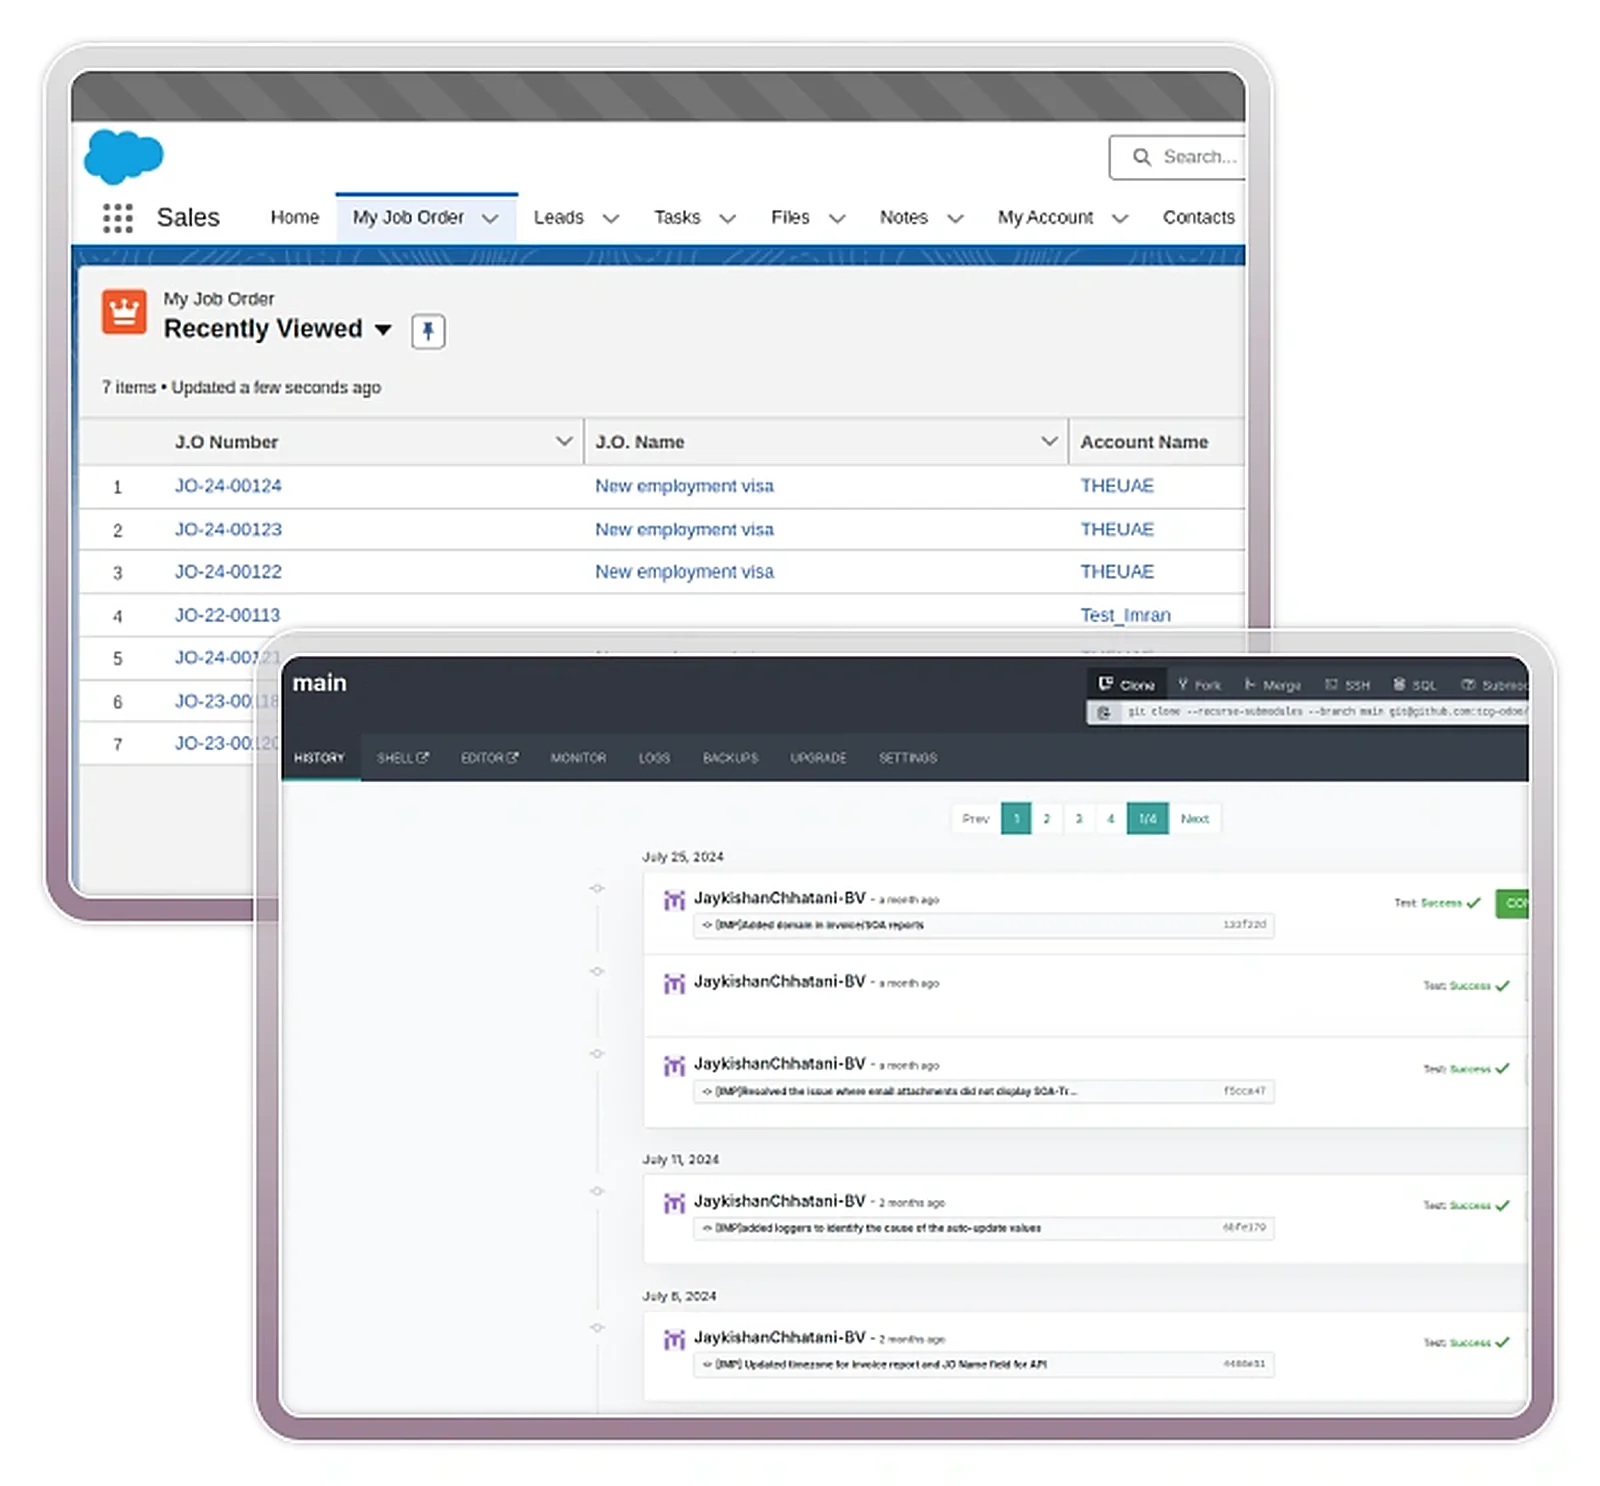Select the Merge option
This screenshot has width=1600, height=1486.
1272,685
